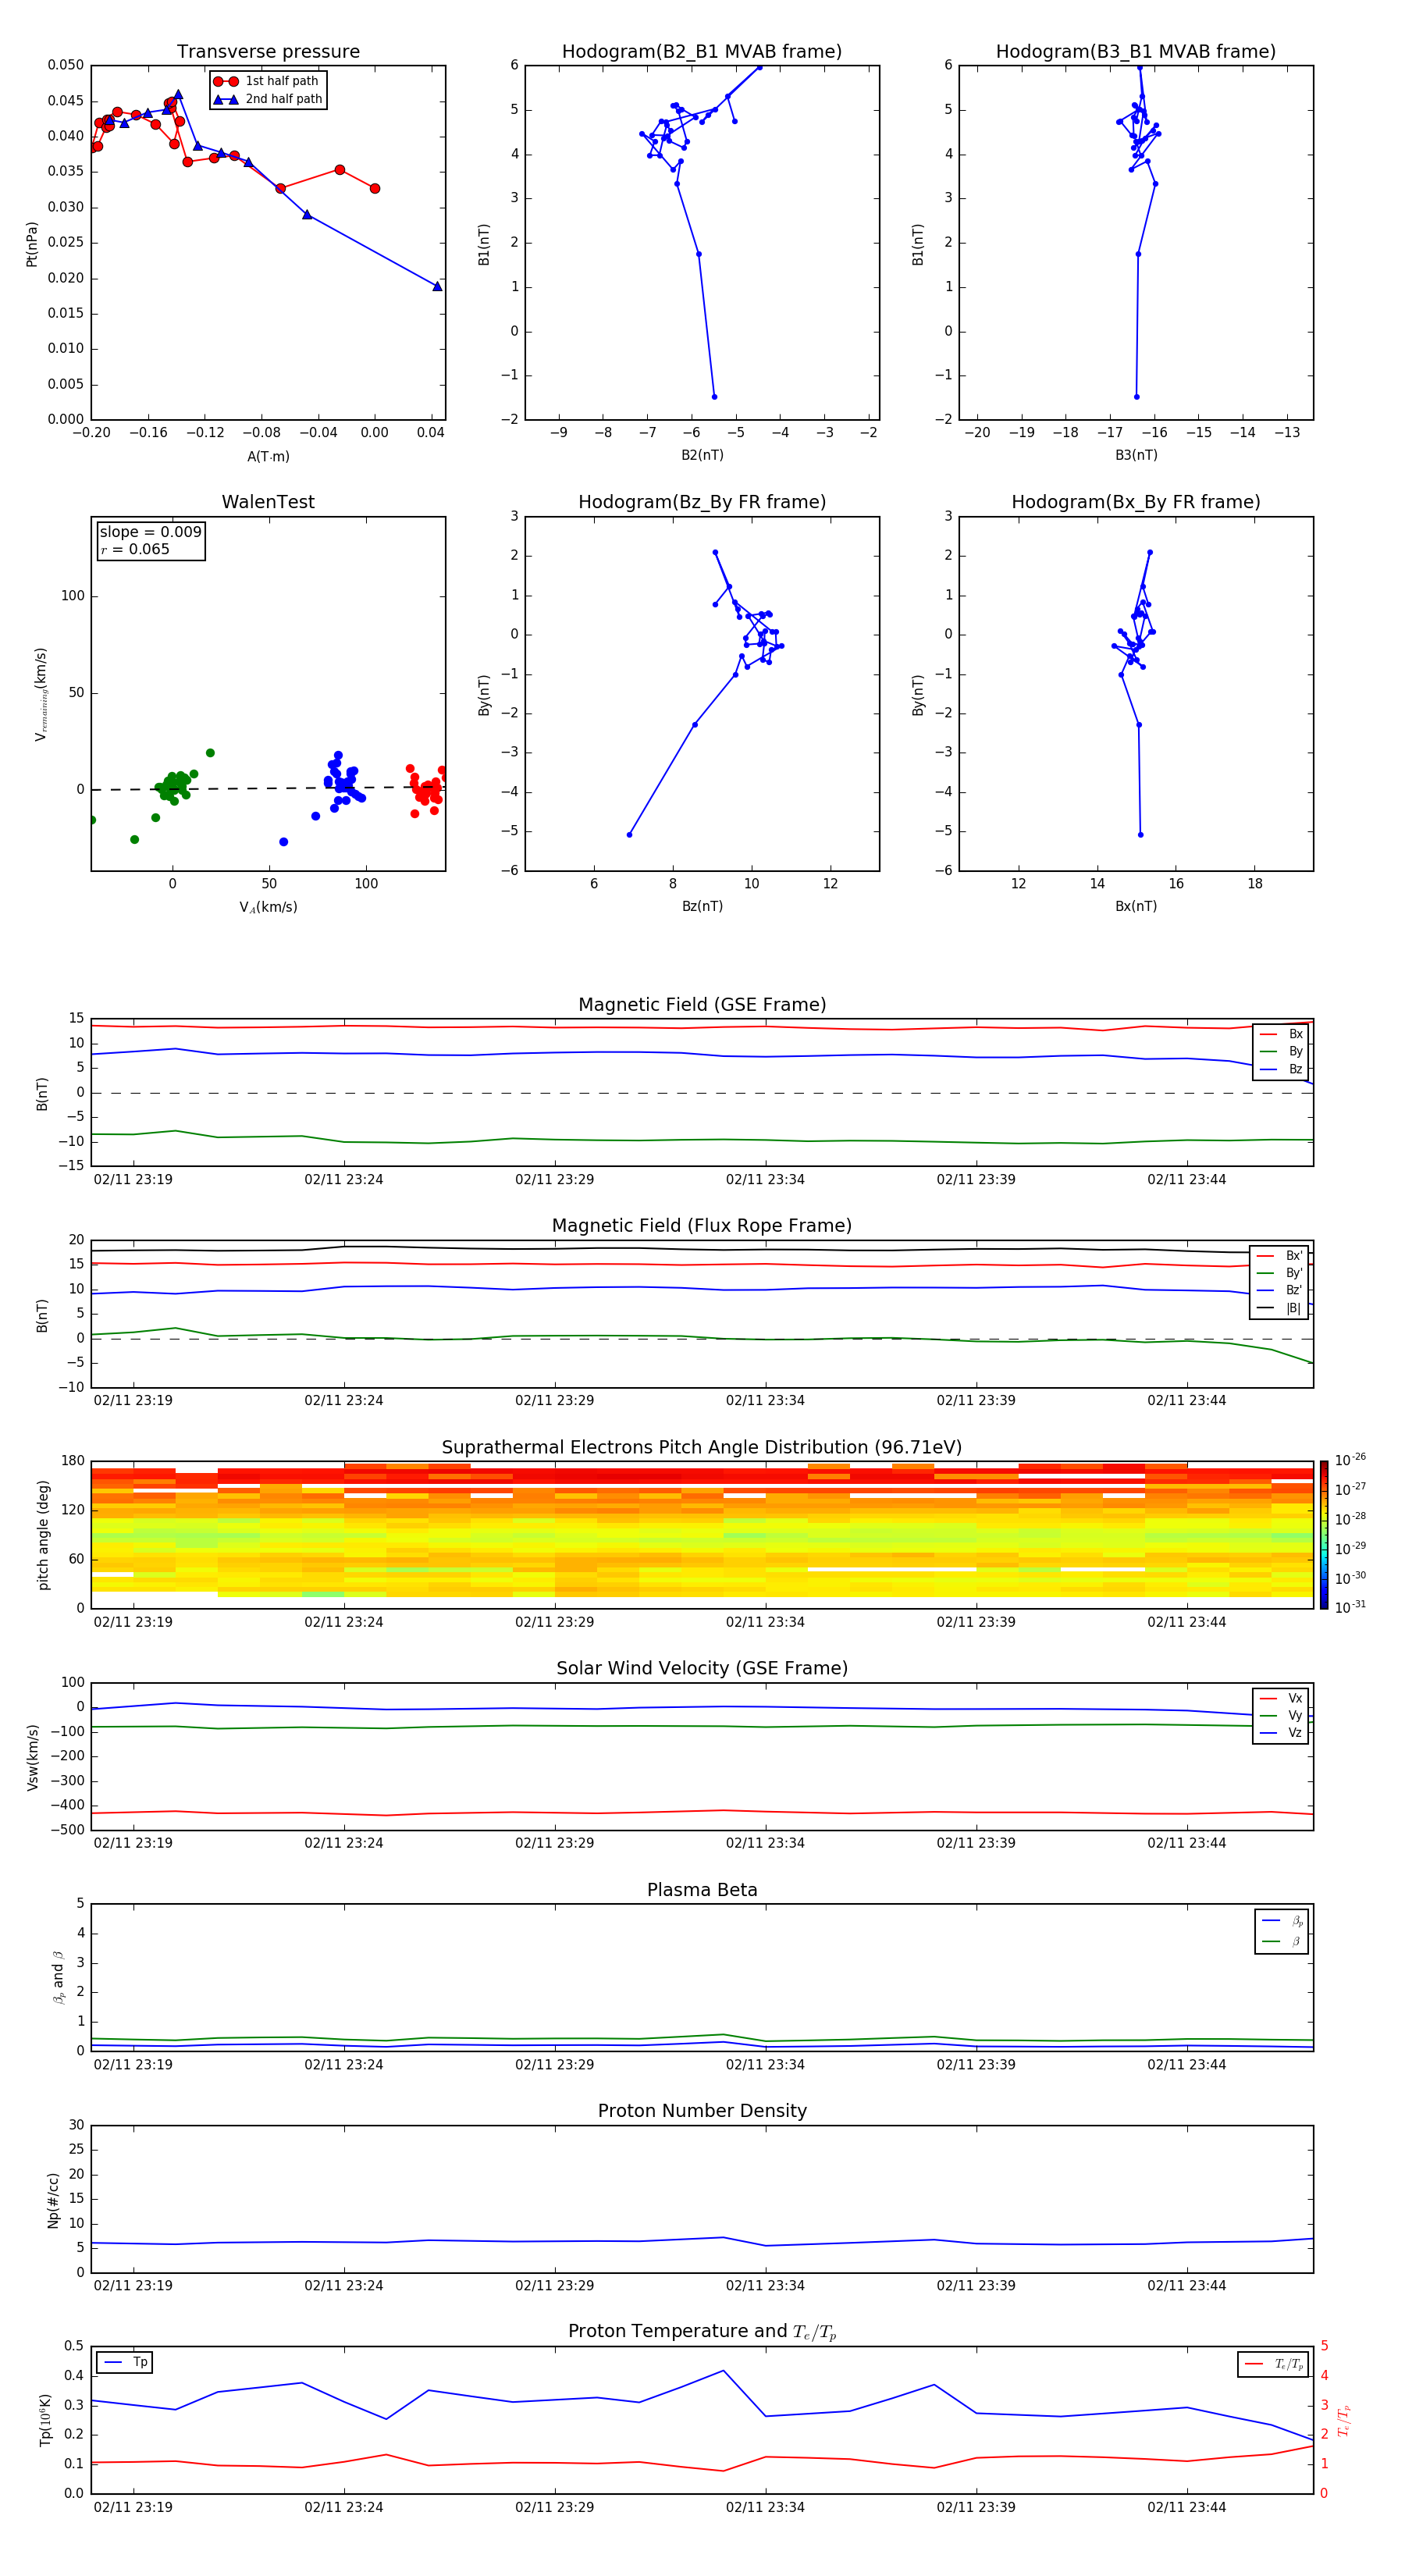
Task: Click the A(T·m) x-axis label
Action: [x=268, y=456]
